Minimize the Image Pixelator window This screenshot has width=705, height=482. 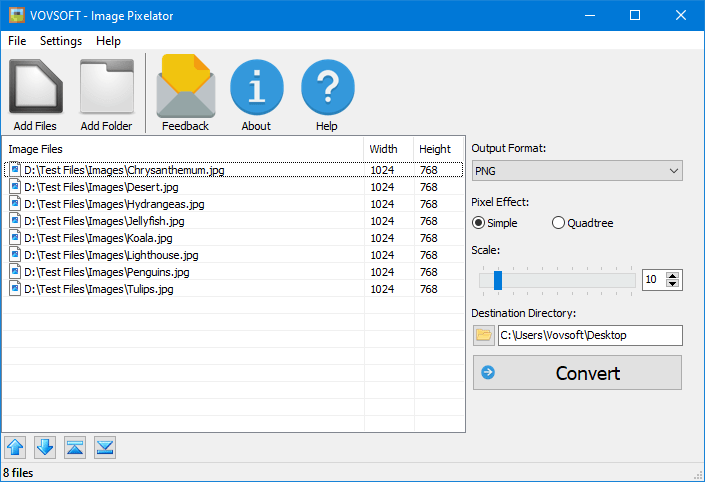(x=590, y=15)
